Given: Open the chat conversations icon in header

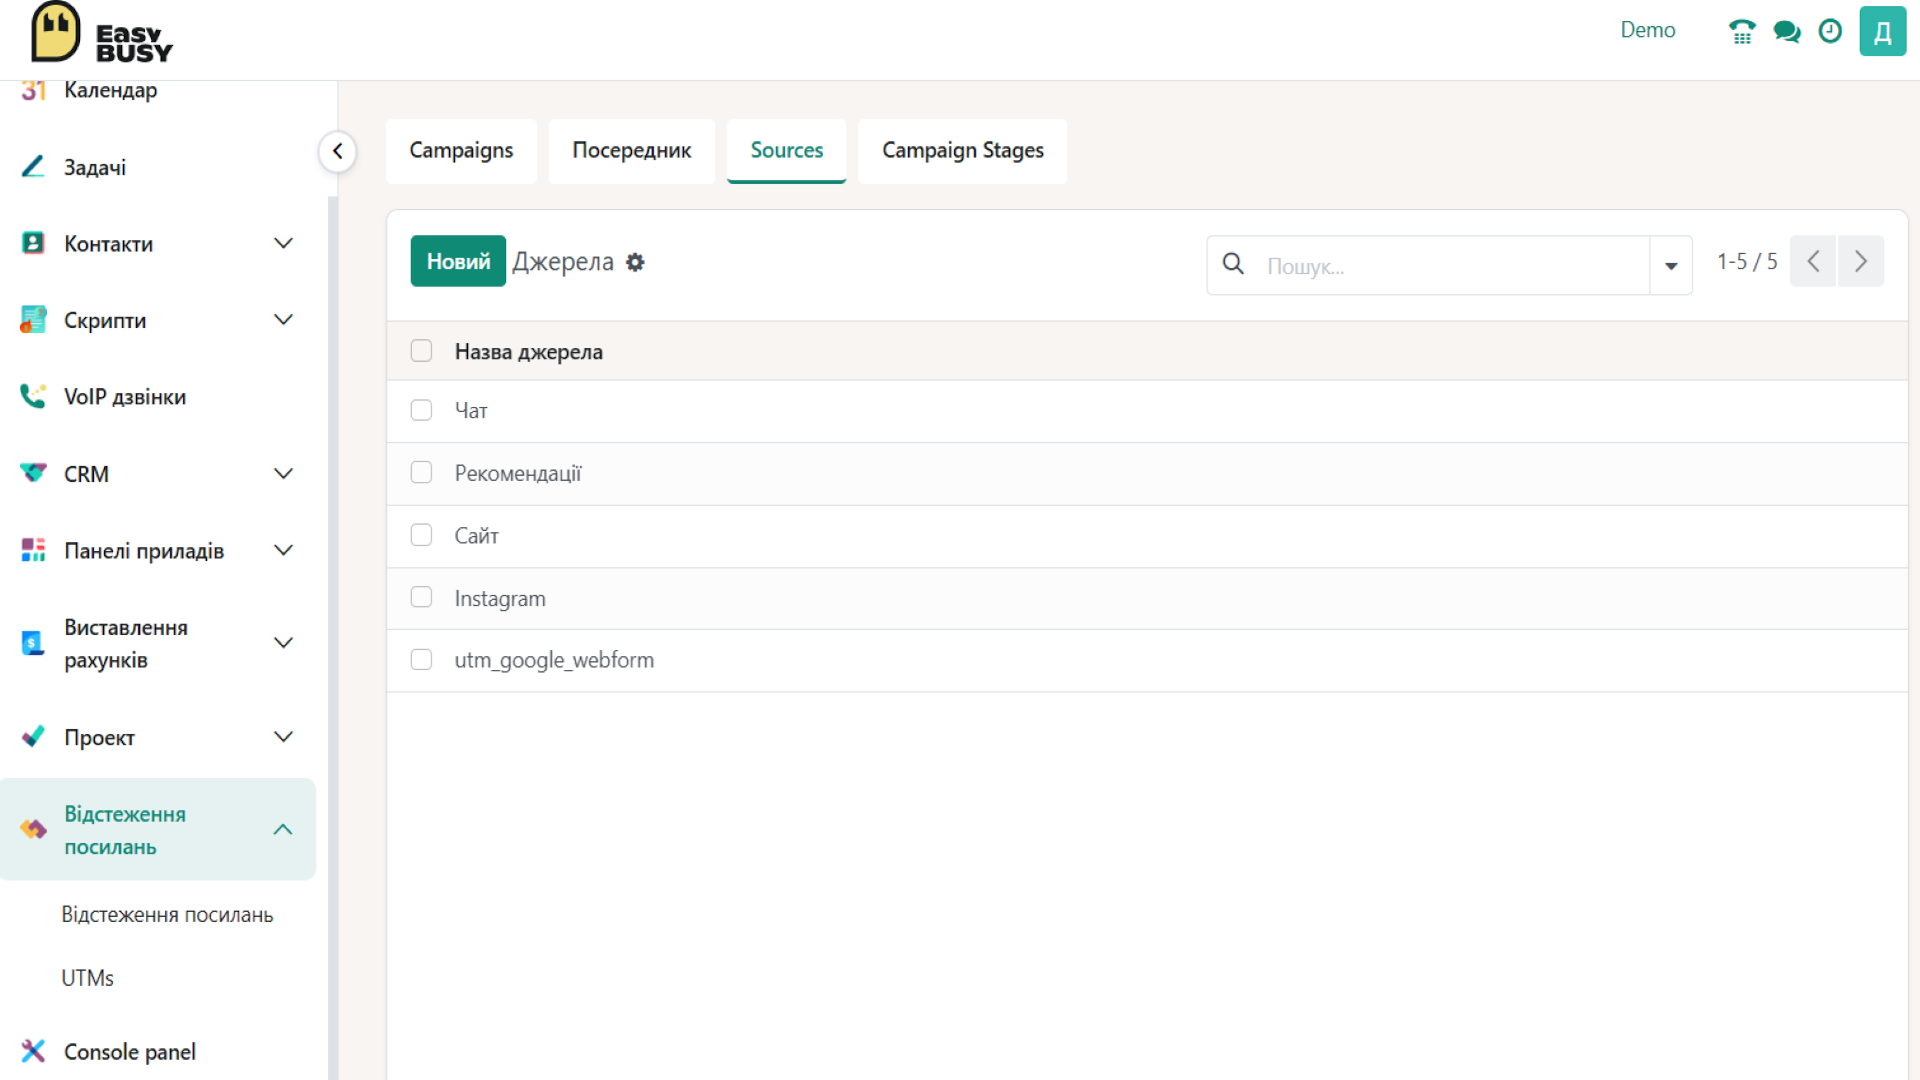Looking at the screenshot, I should (1787, 32).
